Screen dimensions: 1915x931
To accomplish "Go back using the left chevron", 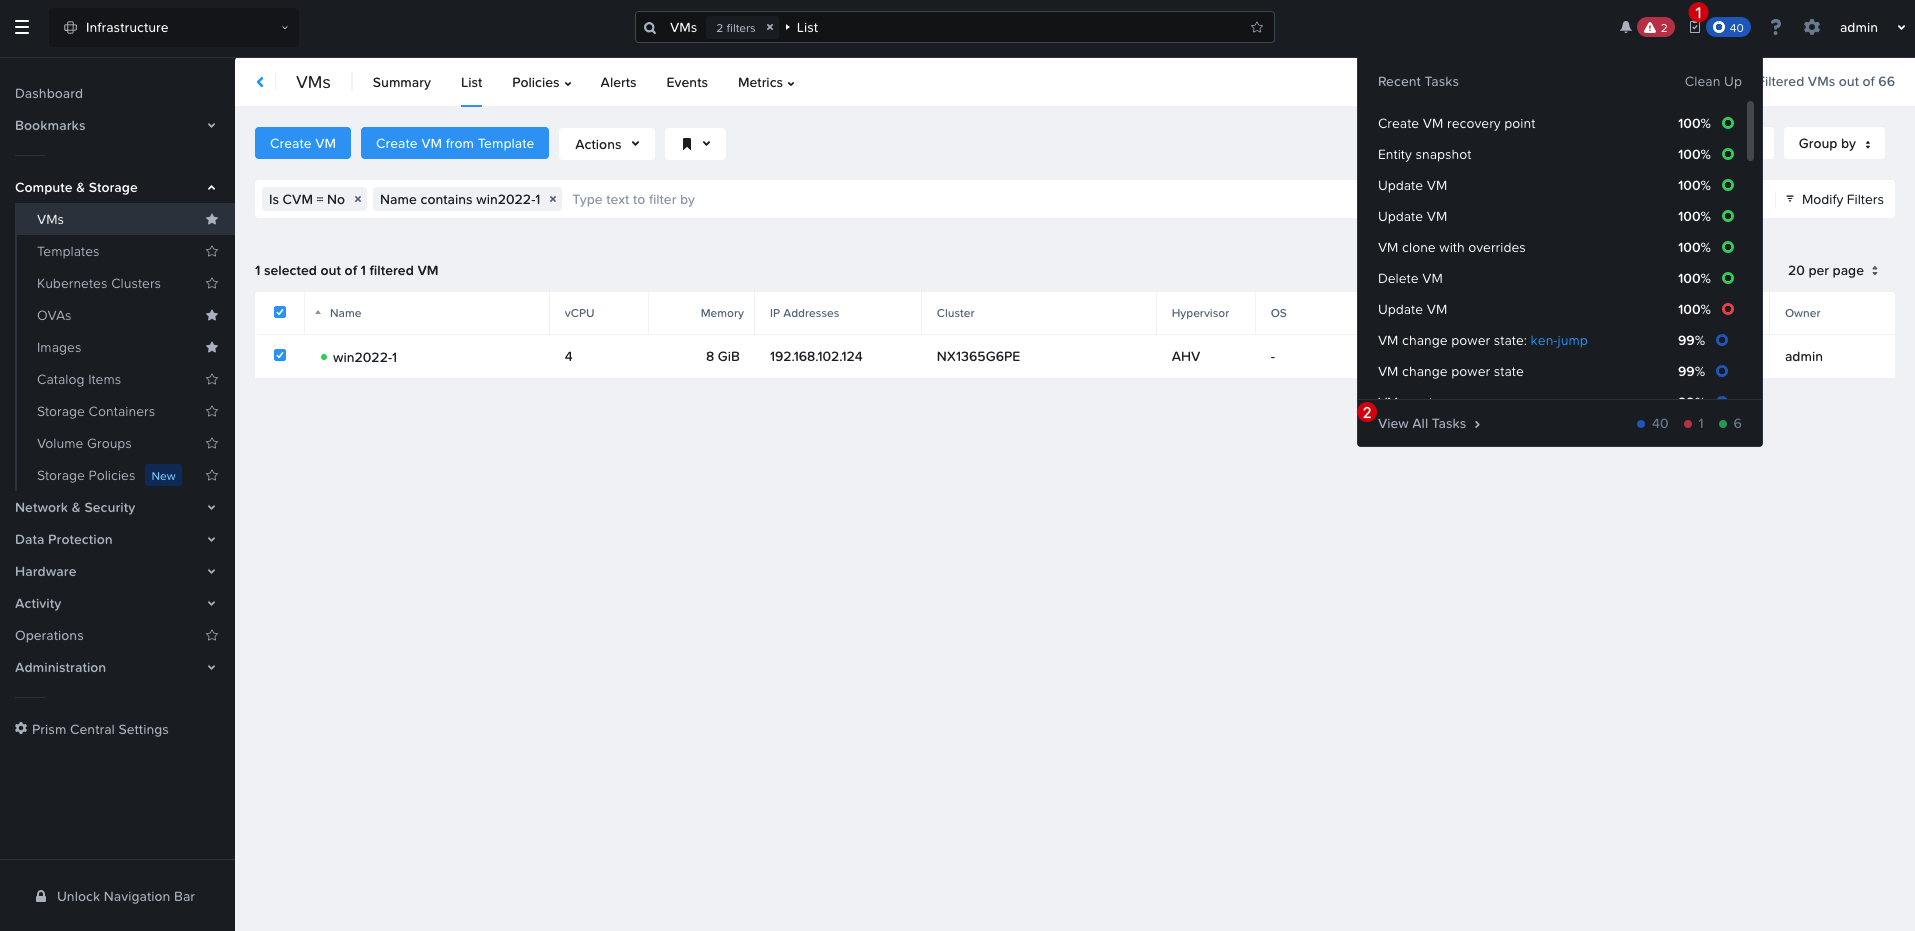I will pos(260,82).
